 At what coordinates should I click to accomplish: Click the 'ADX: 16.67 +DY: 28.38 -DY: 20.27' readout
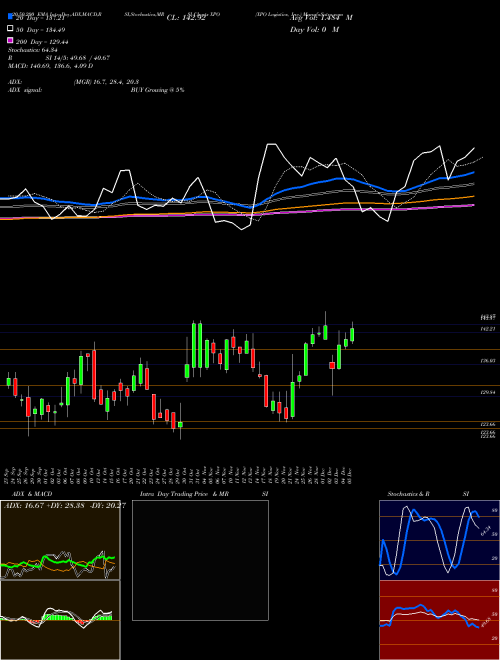(65, 506)
